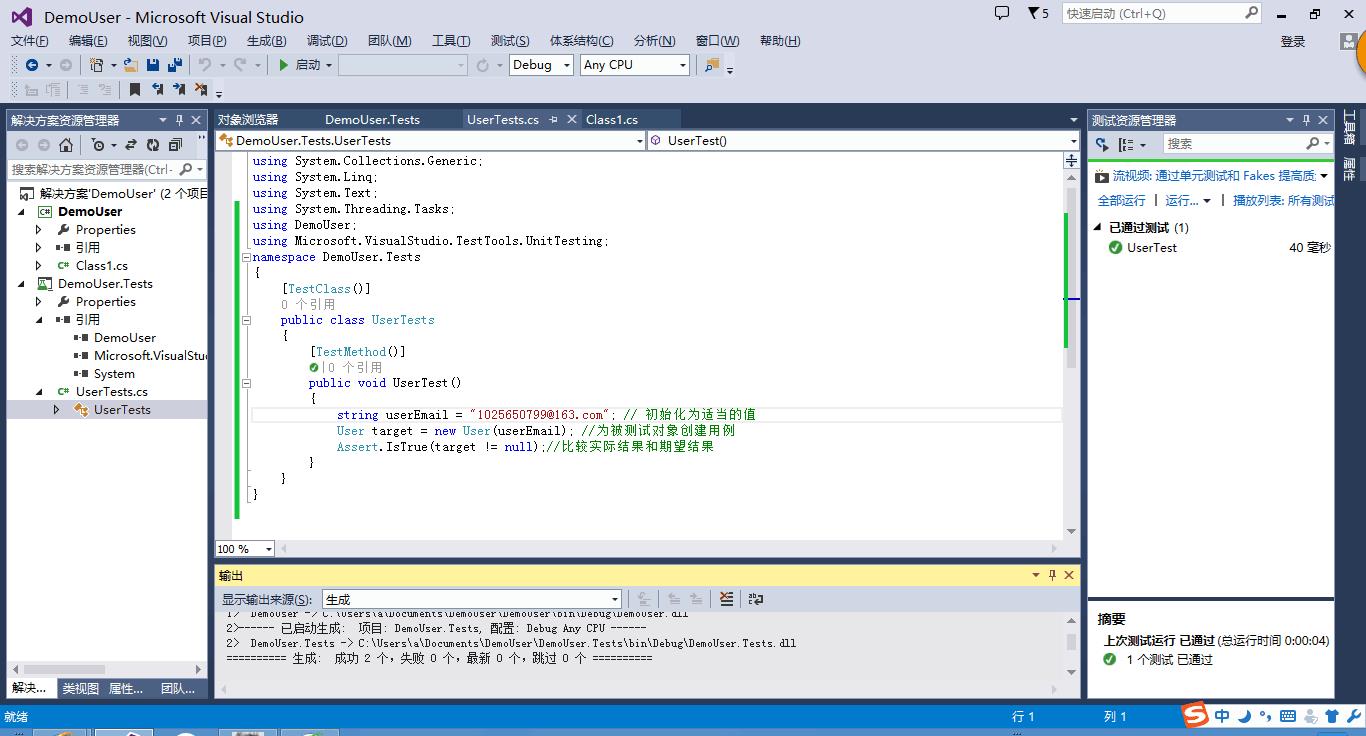Toggle word wrap icon in Output panel
1366x736 pixels.
pyautogui.click(x=756, y=599)
